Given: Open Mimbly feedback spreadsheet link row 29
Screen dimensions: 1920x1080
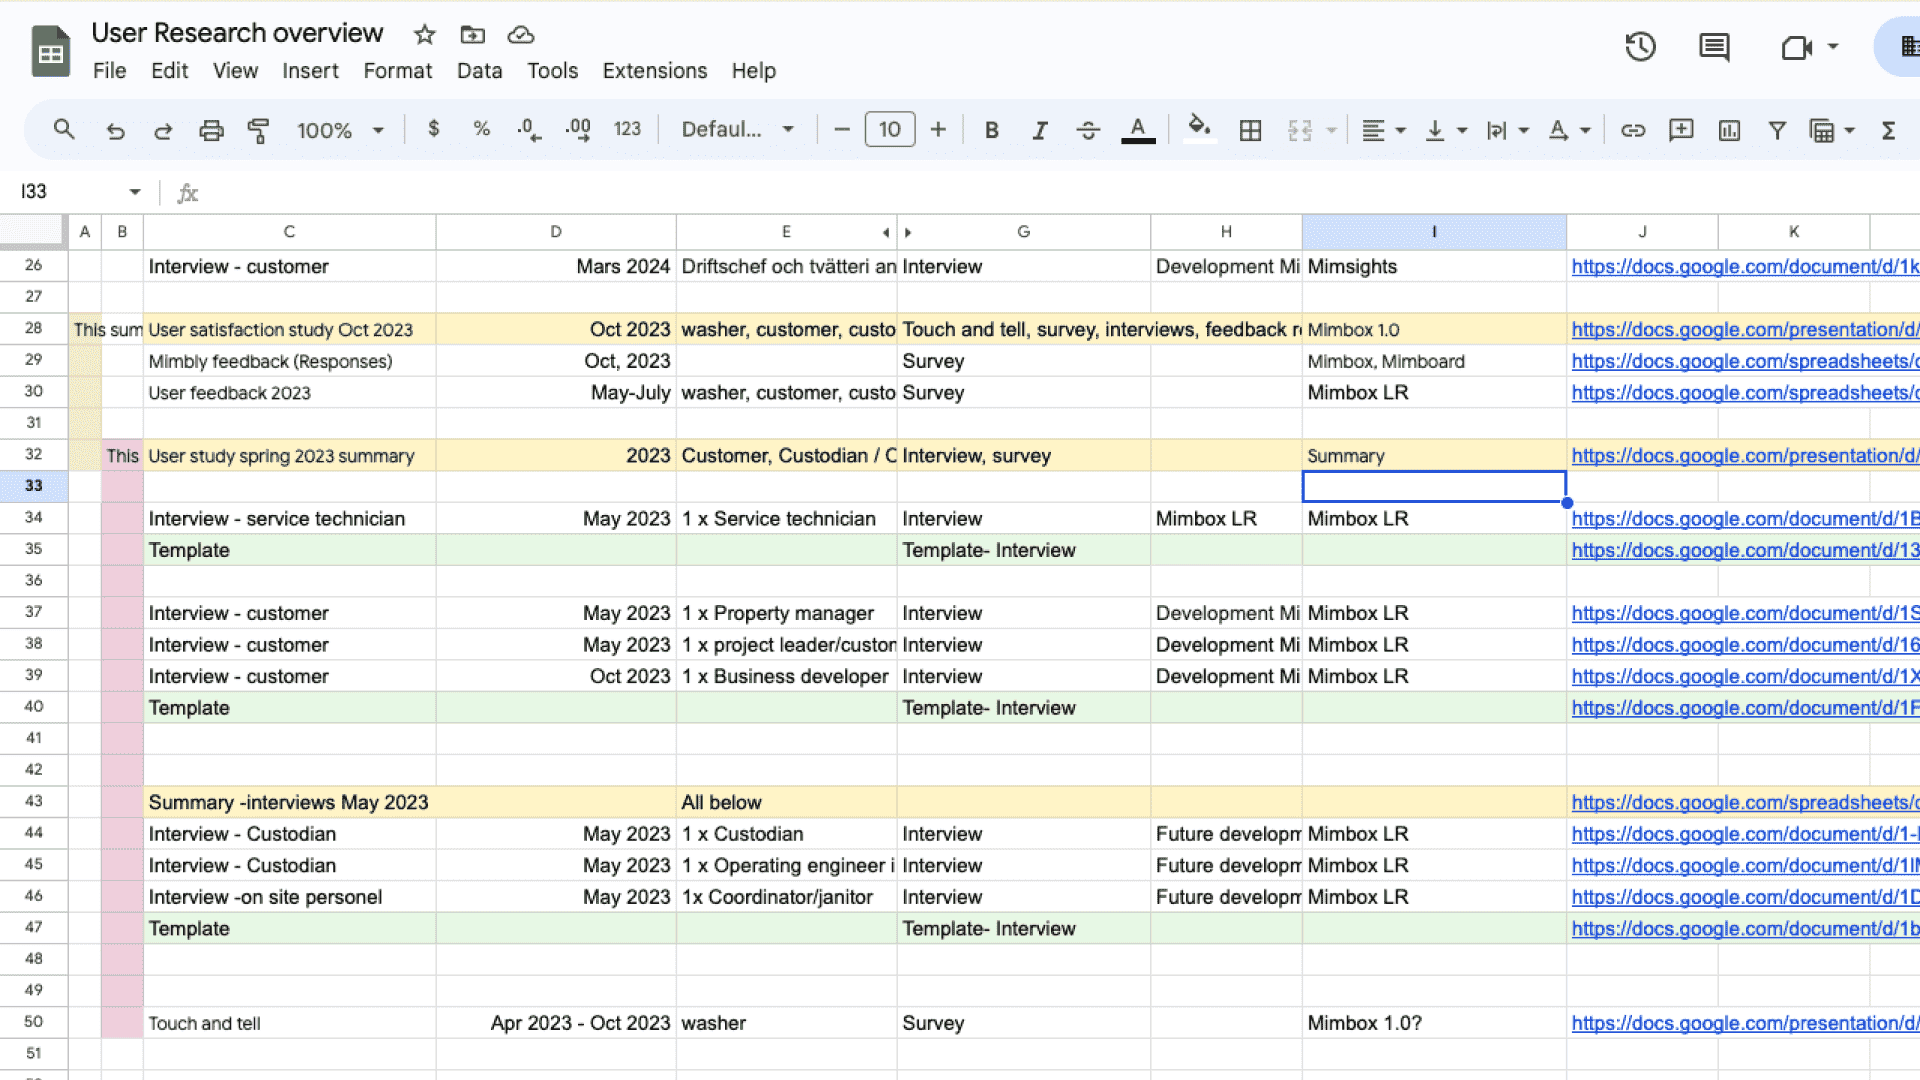Looking at the screenshot, I should (1744, 362).
